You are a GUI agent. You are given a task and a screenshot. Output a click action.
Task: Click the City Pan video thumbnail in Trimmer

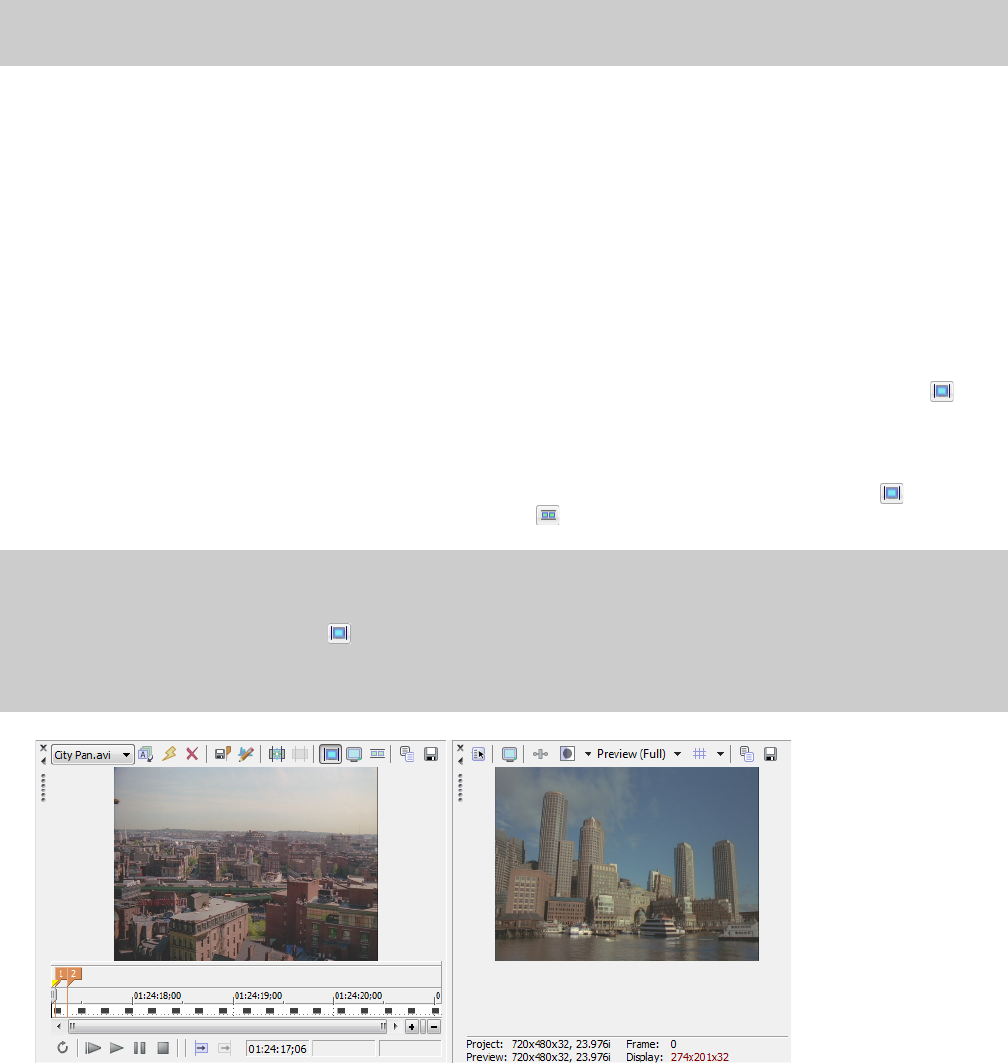click(x=245, y=864)
